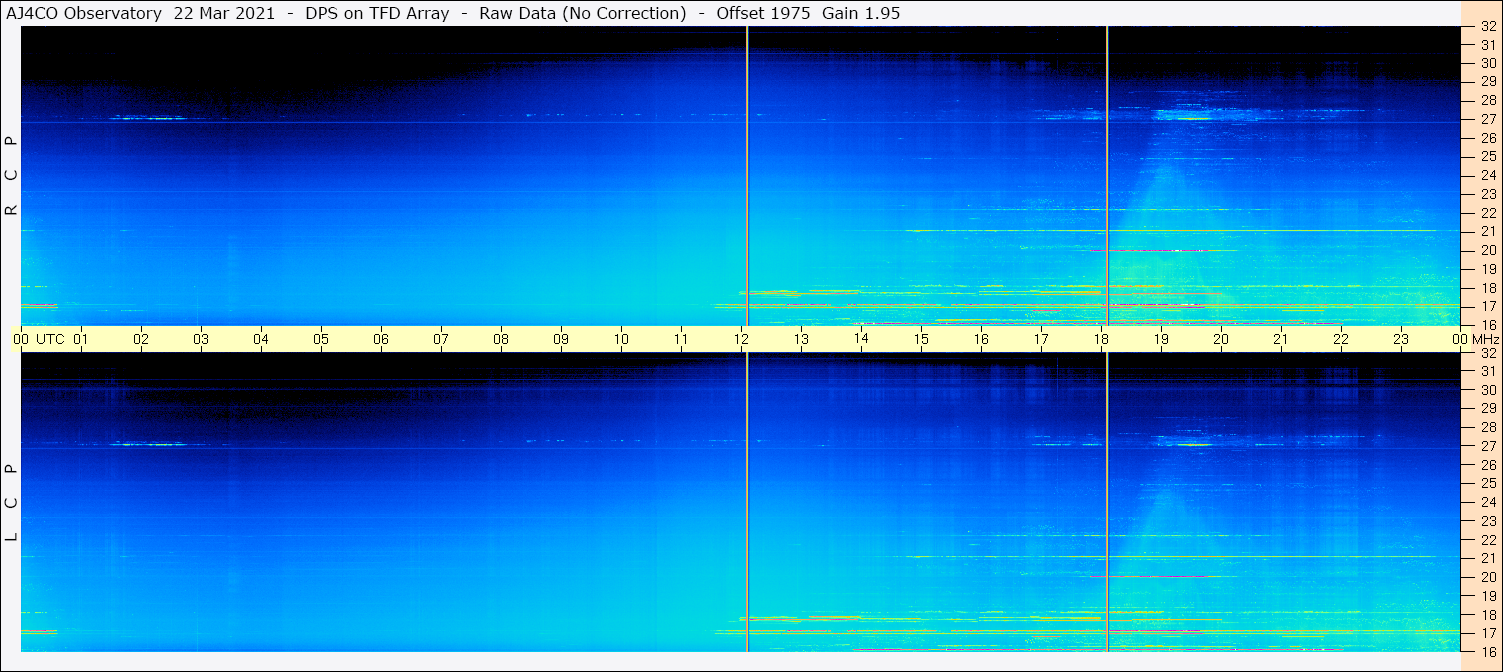
Task: Select hour 07 on the UTC axis
Action: click(x=441, y=339)
